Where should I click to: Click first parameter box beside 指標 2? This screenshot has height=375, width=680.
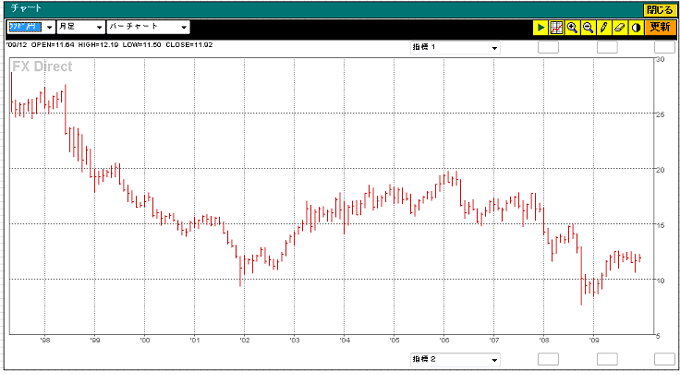click(x=548, y=359)
